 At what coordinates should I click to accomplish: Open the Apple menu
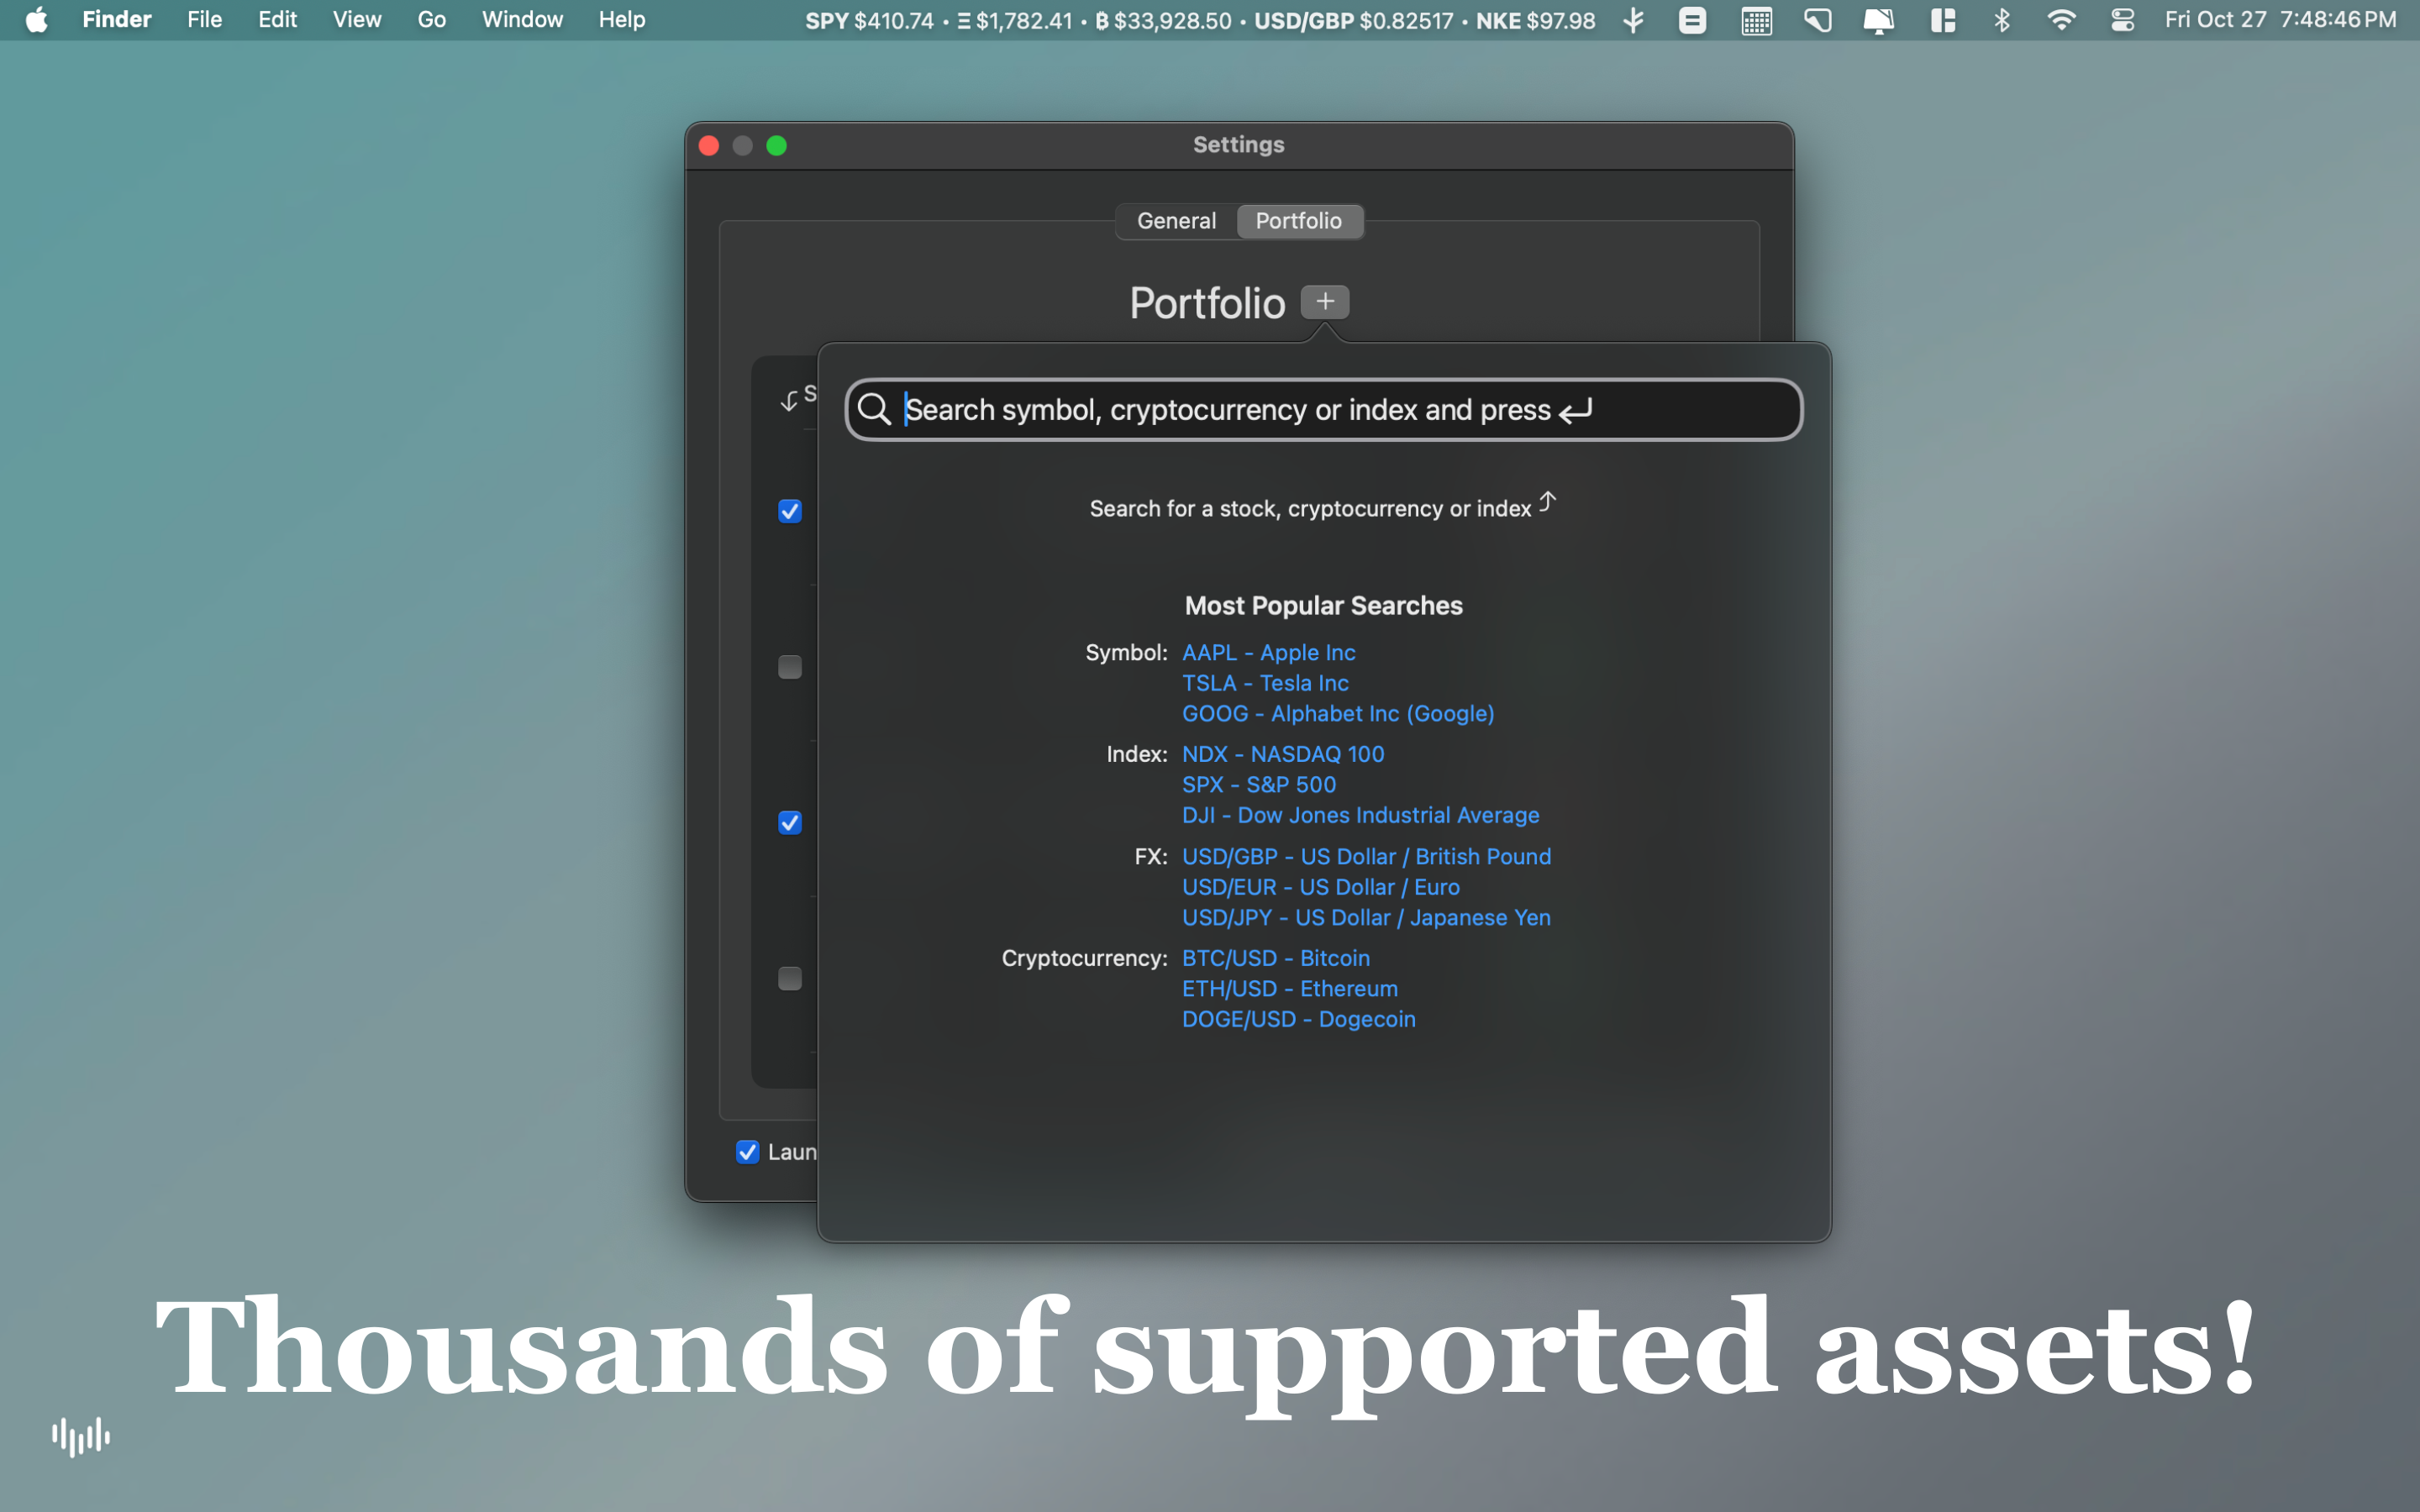point(37,20)
